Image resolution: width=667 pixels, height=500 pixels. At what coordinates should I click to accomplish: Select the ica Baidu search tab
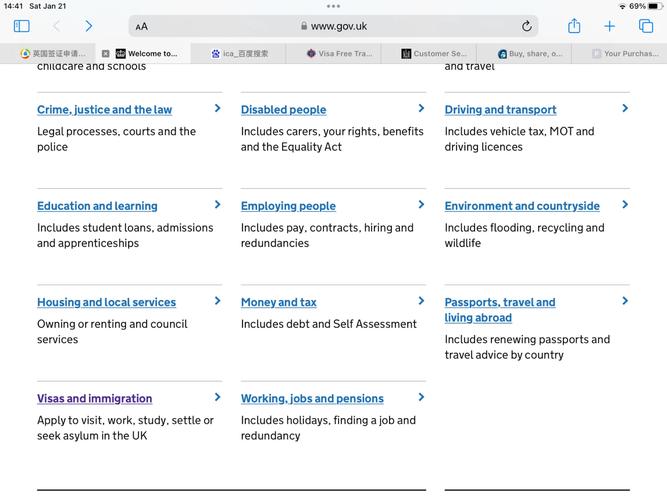click(240, 54)
